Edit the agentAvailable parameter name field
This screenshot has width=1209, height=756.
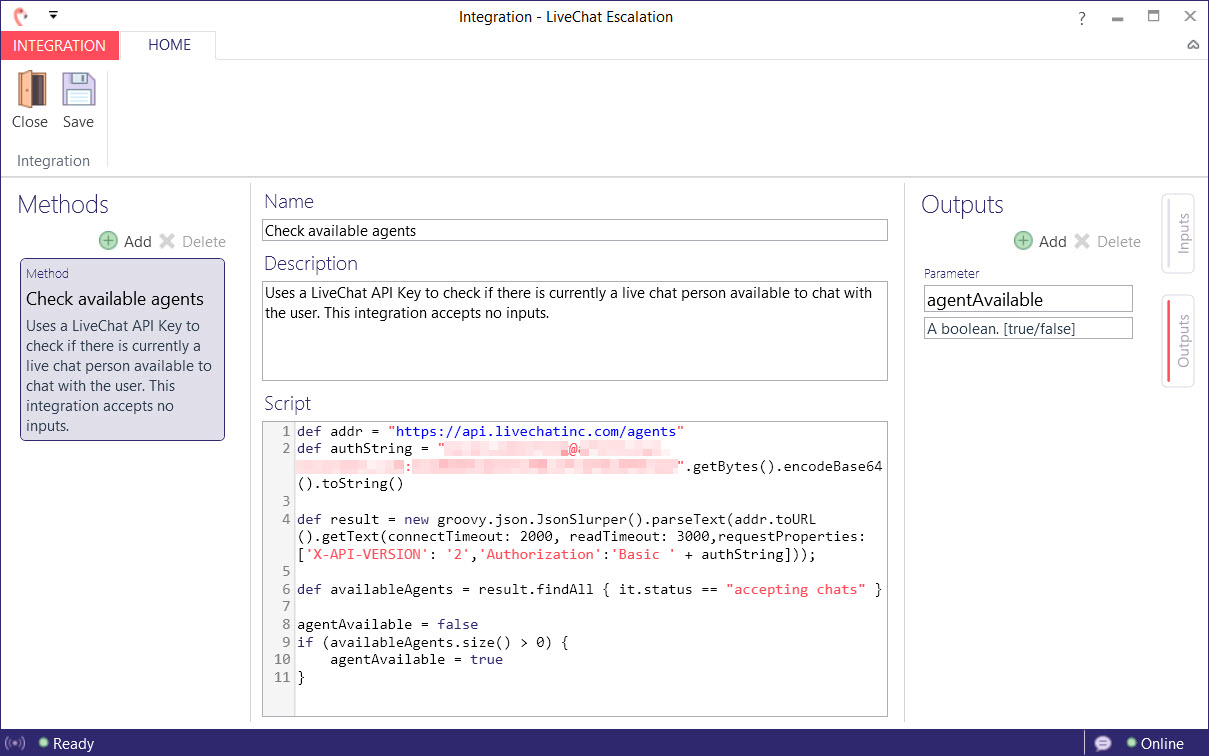click(x=1028, y=299)
